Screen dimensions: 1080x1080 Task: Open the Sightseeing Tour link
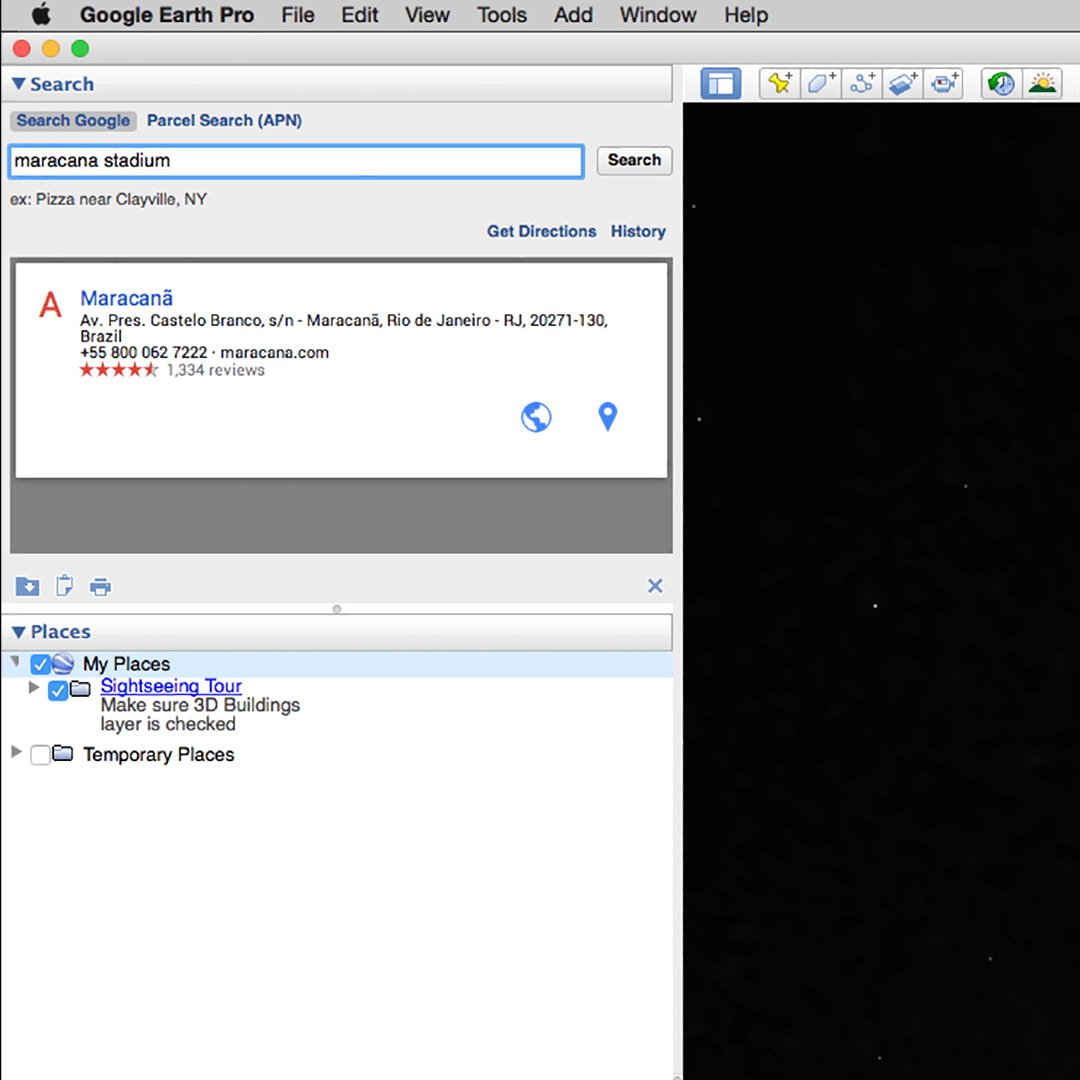[171, 686]
